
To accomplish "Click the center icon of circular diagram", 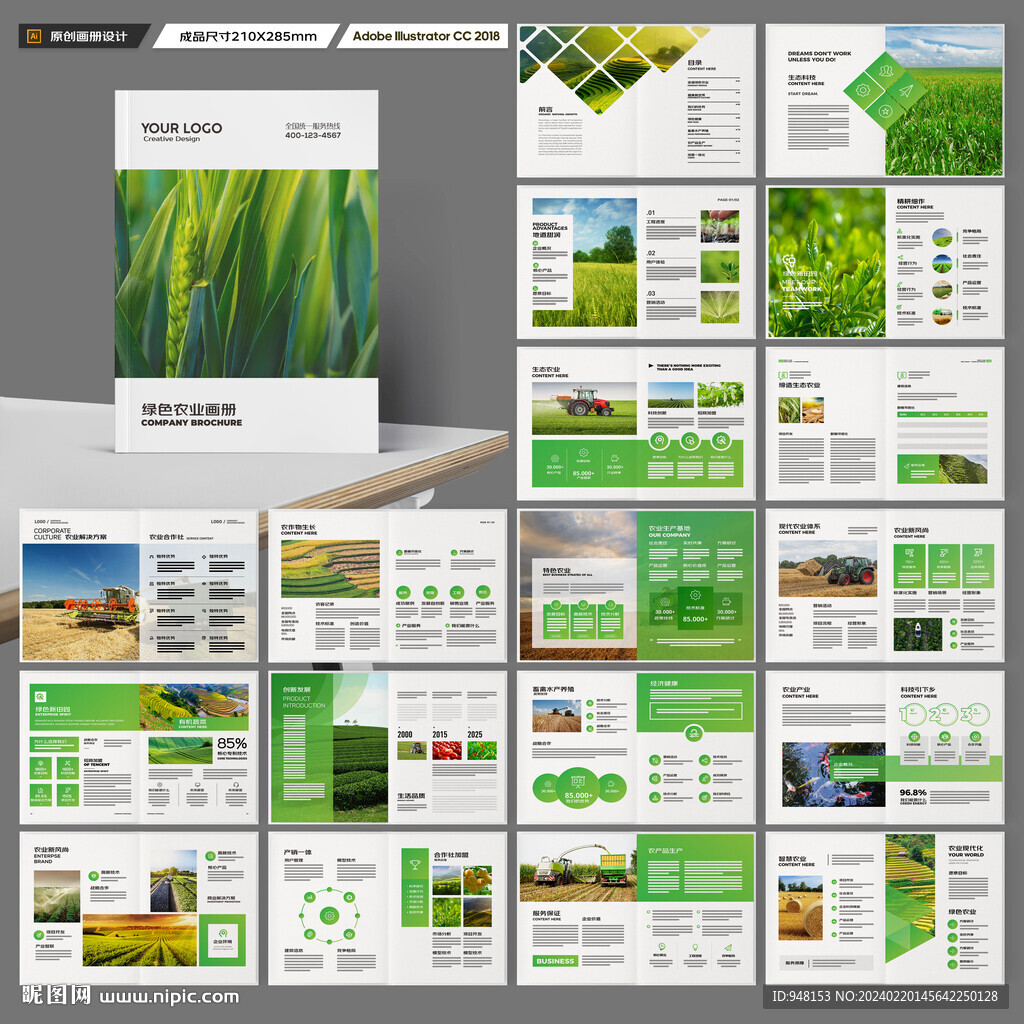I will 330,916.
